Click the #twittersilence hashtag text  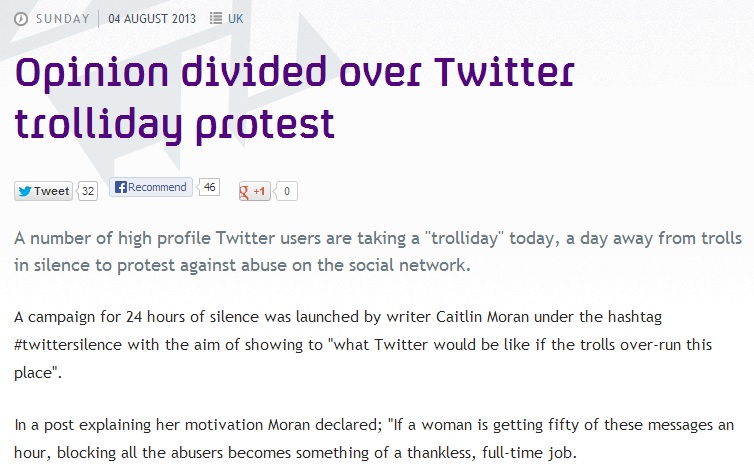click(x=68, y=345)
